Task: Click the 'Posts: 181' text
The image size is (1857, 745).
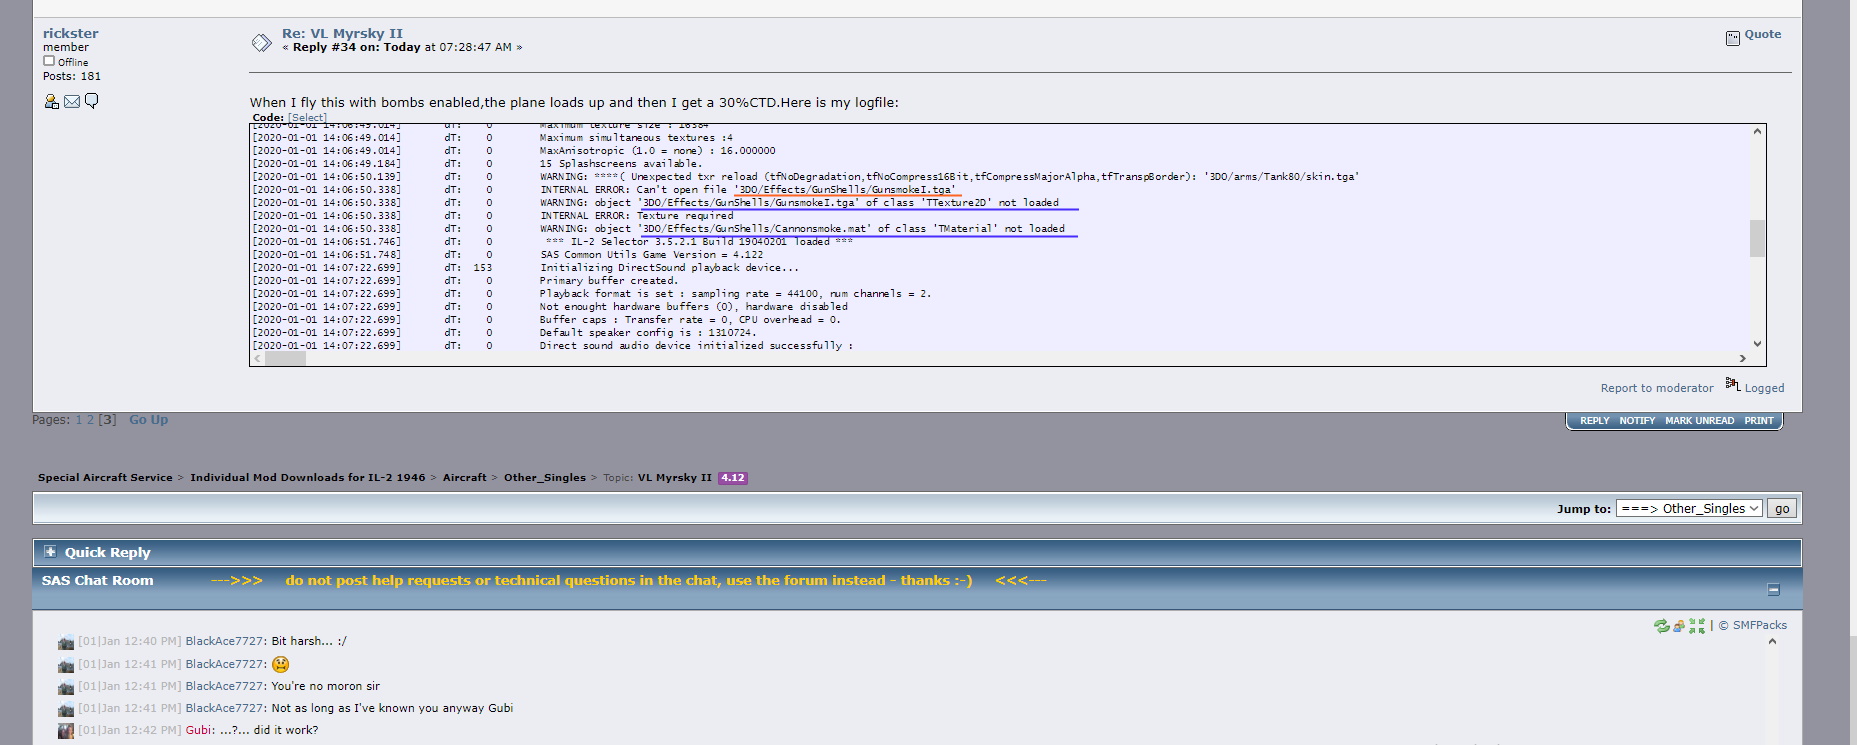Action: coord(72,76)
